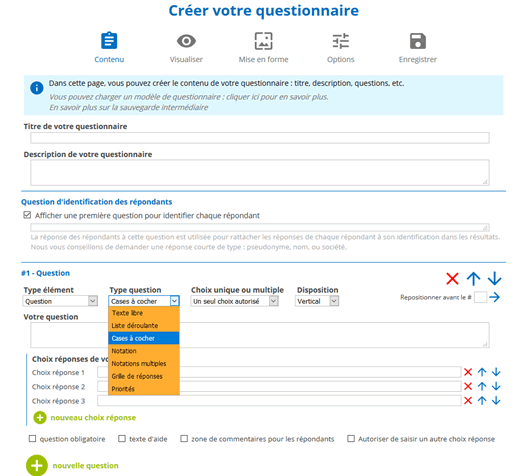
Task: Enable texte d'aide checkbox
Action: click(x=122, y=439)
